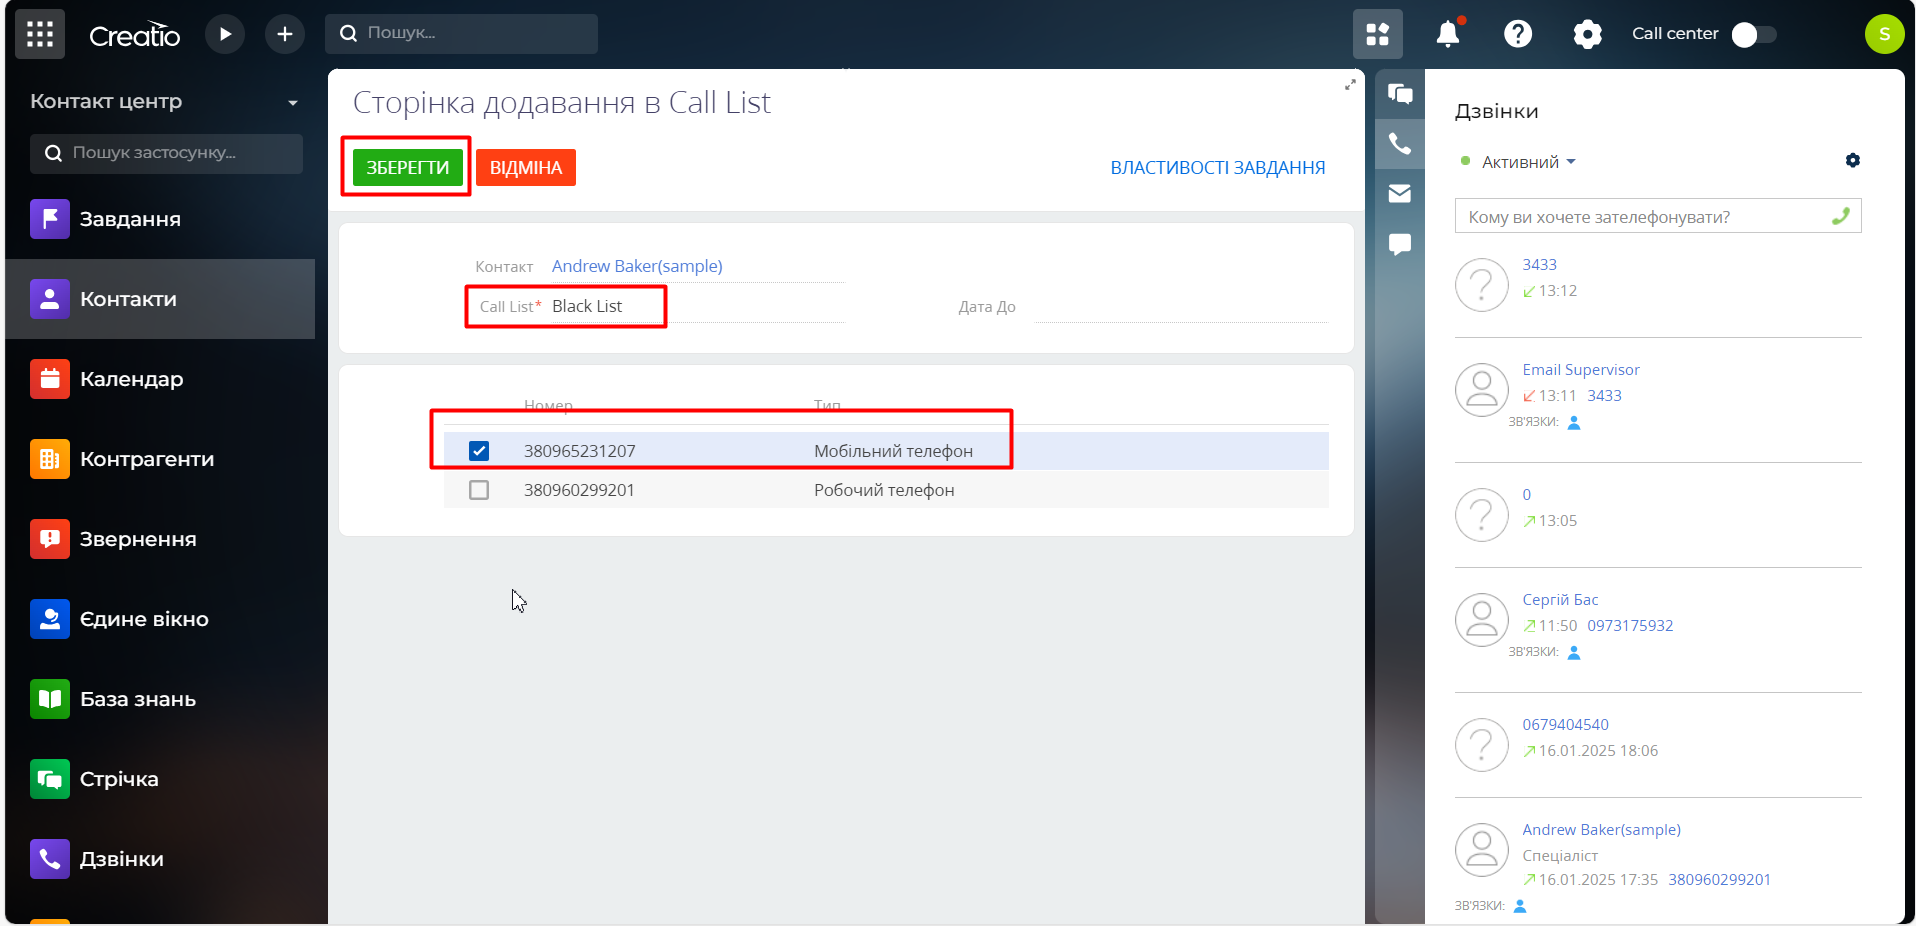Open the feed messages panel icon
This screenshot has height=926, width=1916.
coord(1400,244)
